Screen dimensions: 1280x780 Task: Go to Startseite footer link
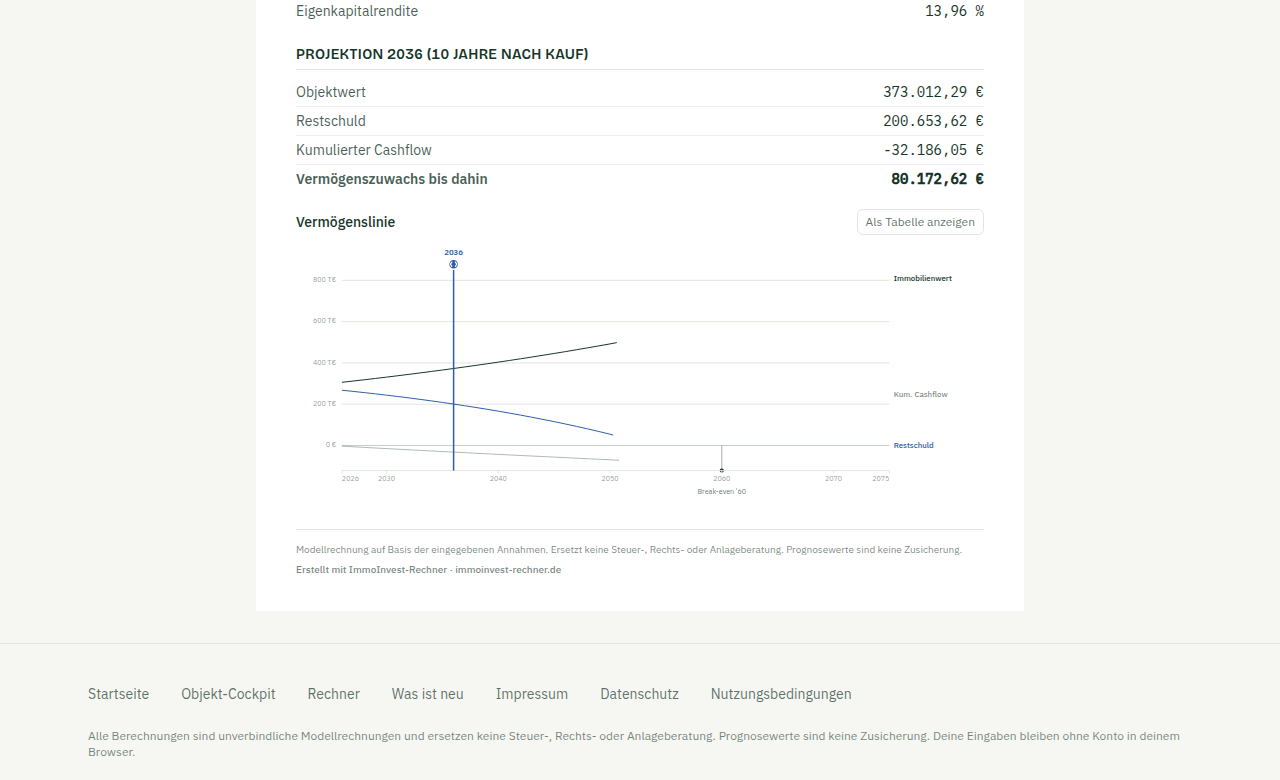click(118, 694)
